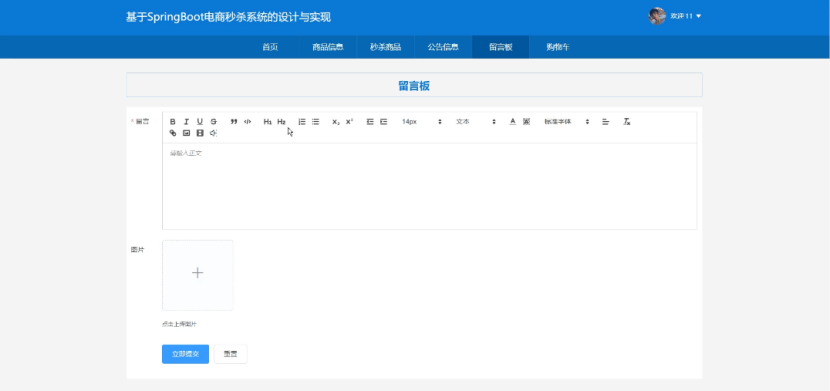Screen dimensions: 830x391
Task: Apply superscript formatting
Action: coord(349,122)
